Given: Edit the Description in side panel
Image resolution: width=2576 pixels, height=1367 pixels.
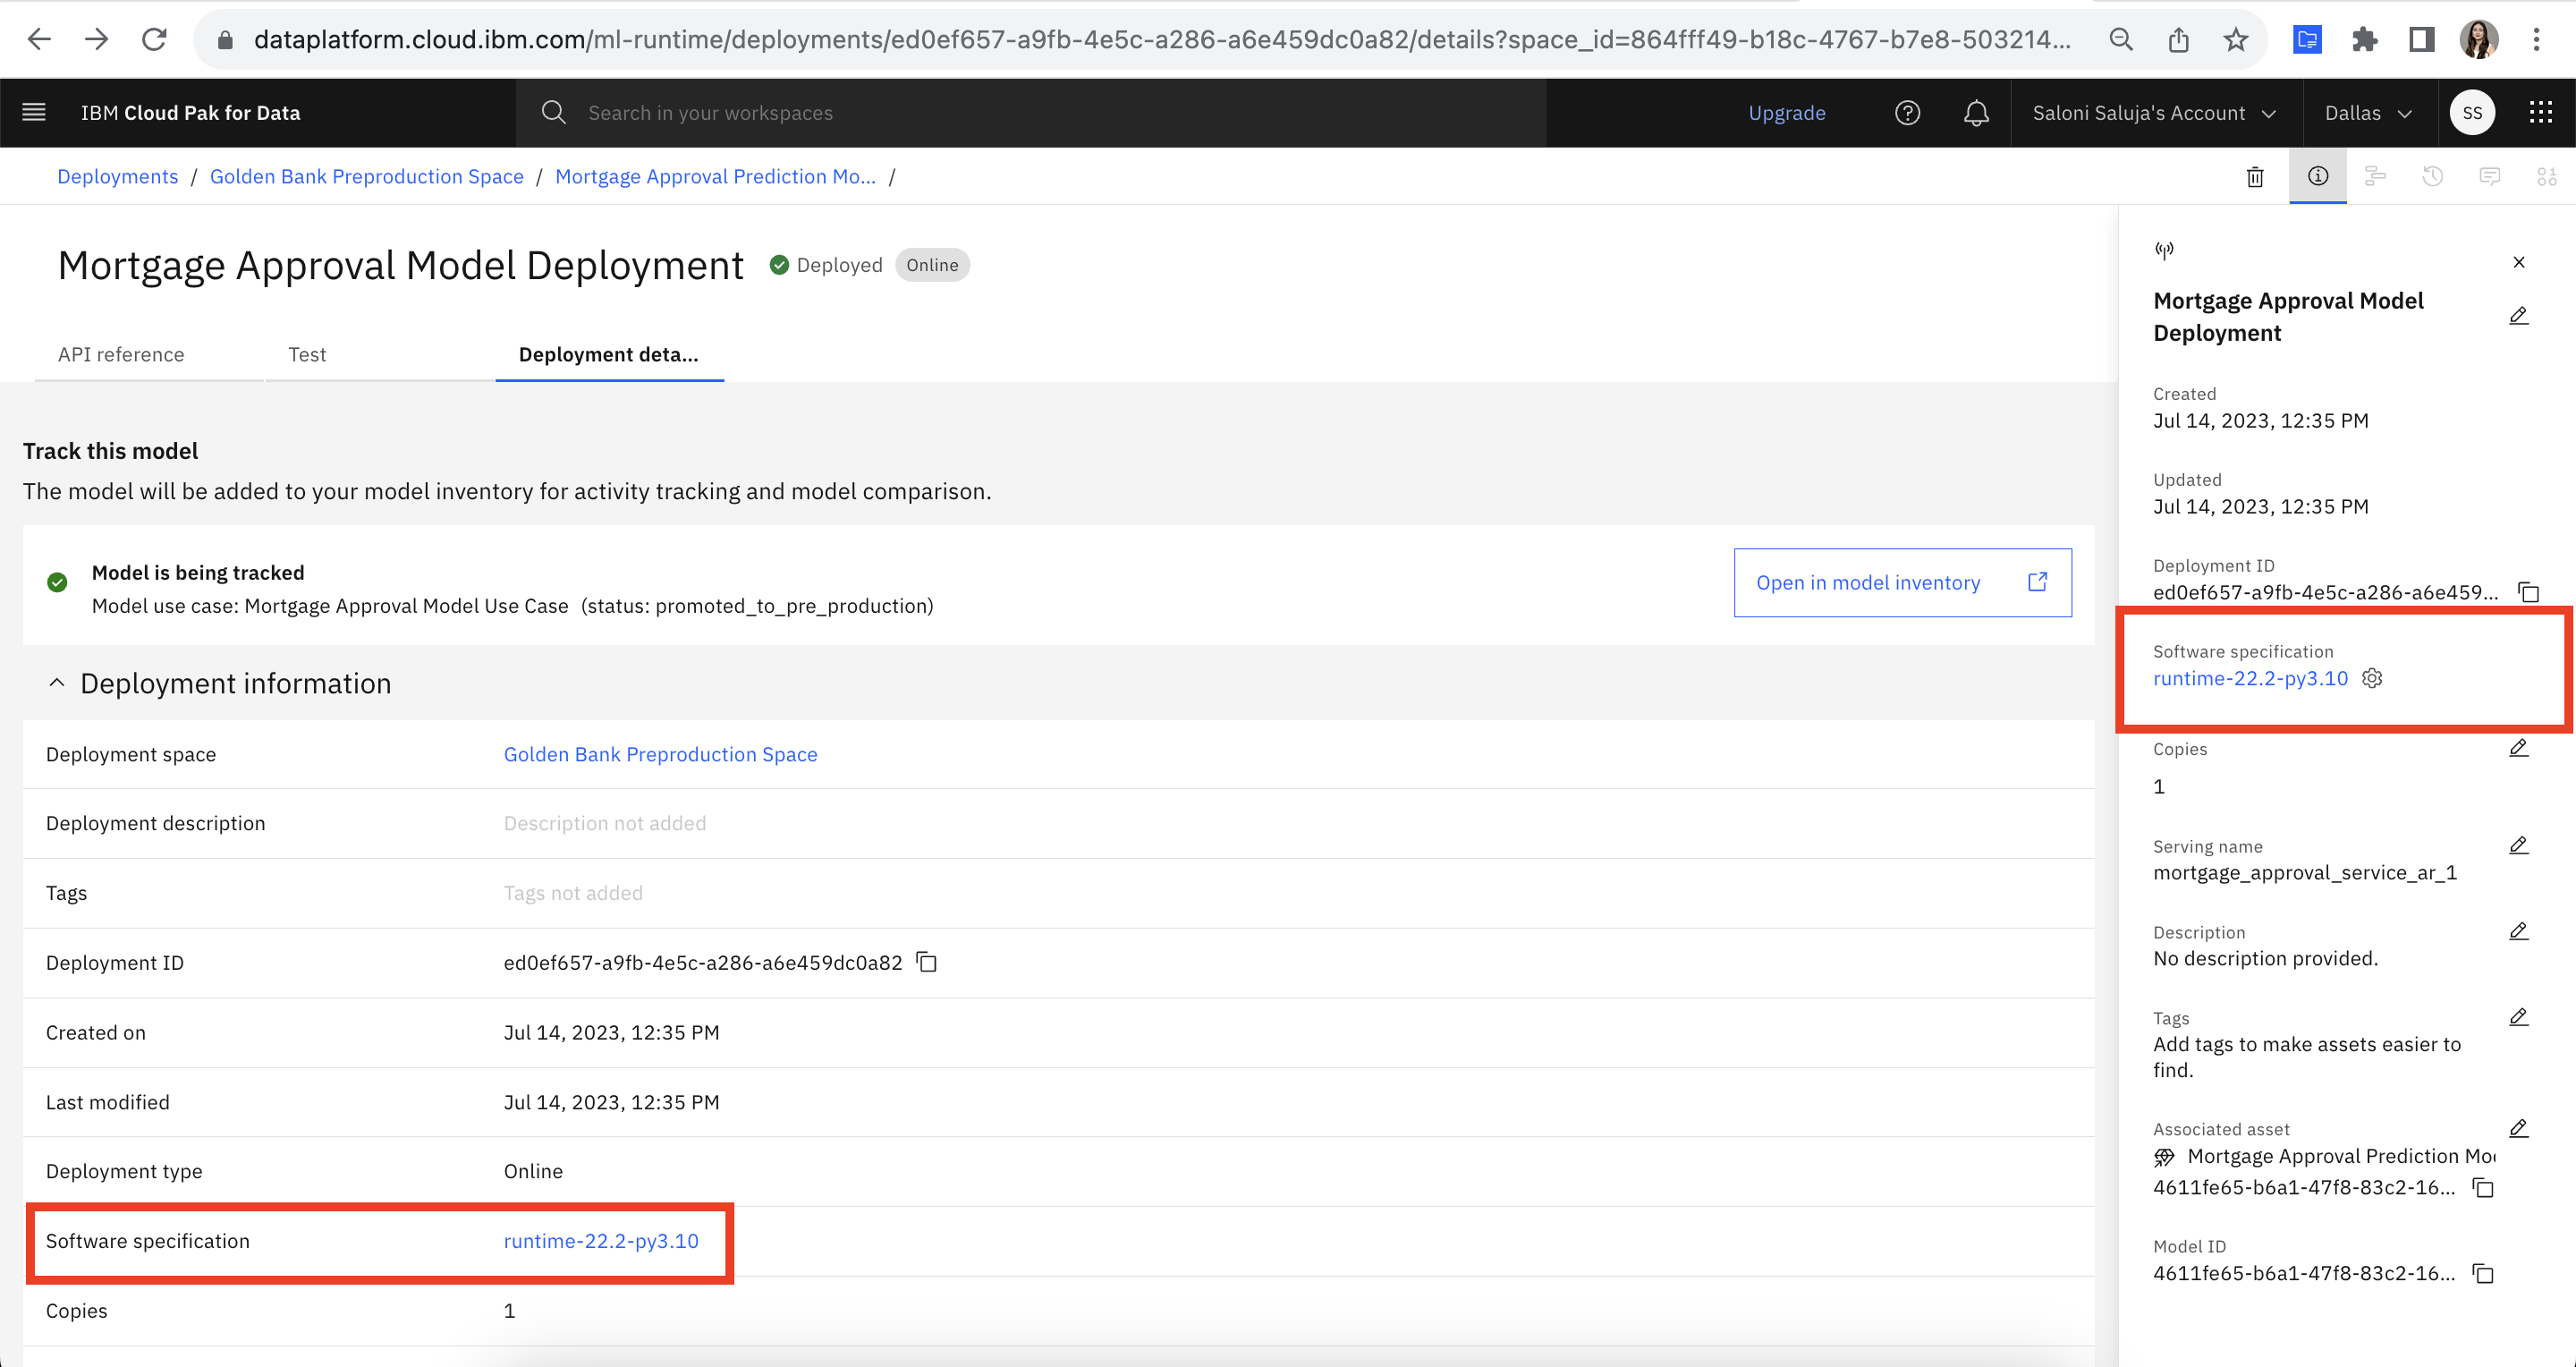Looking at the screenshot, I should [2519, 931].
